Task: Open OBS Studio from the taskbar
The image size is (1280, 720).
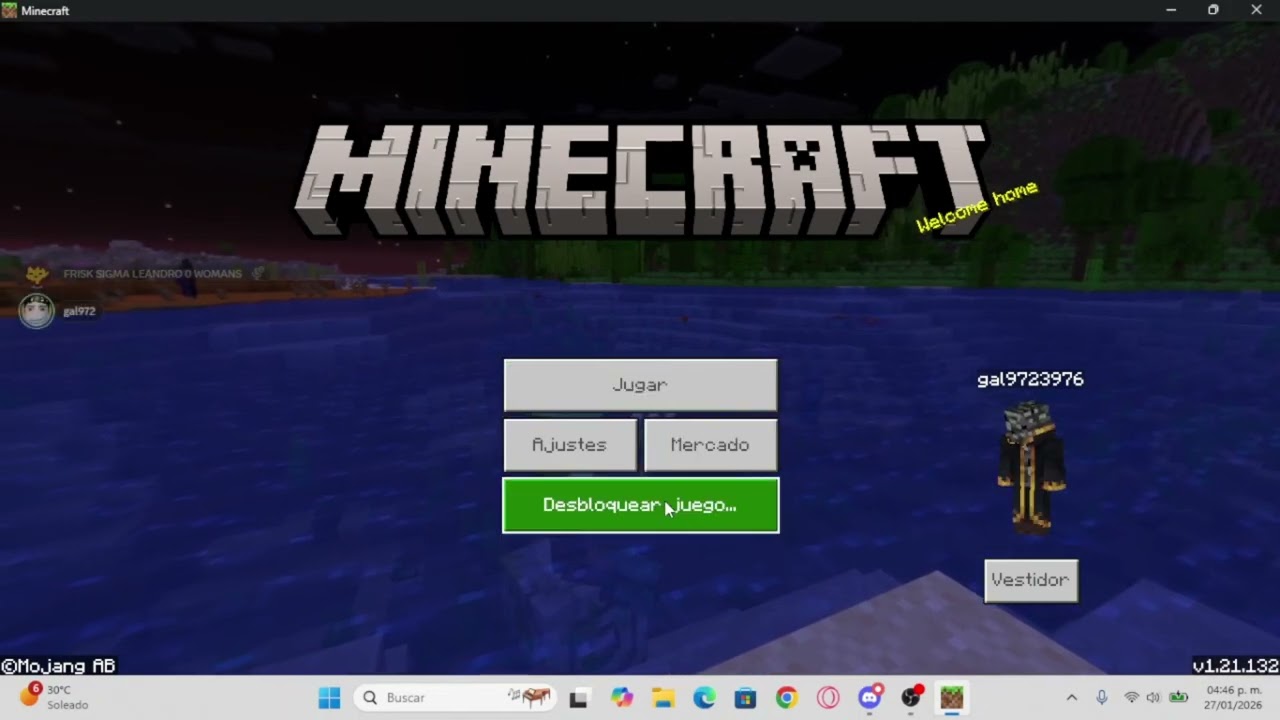Action: click(x=911, y=698)
